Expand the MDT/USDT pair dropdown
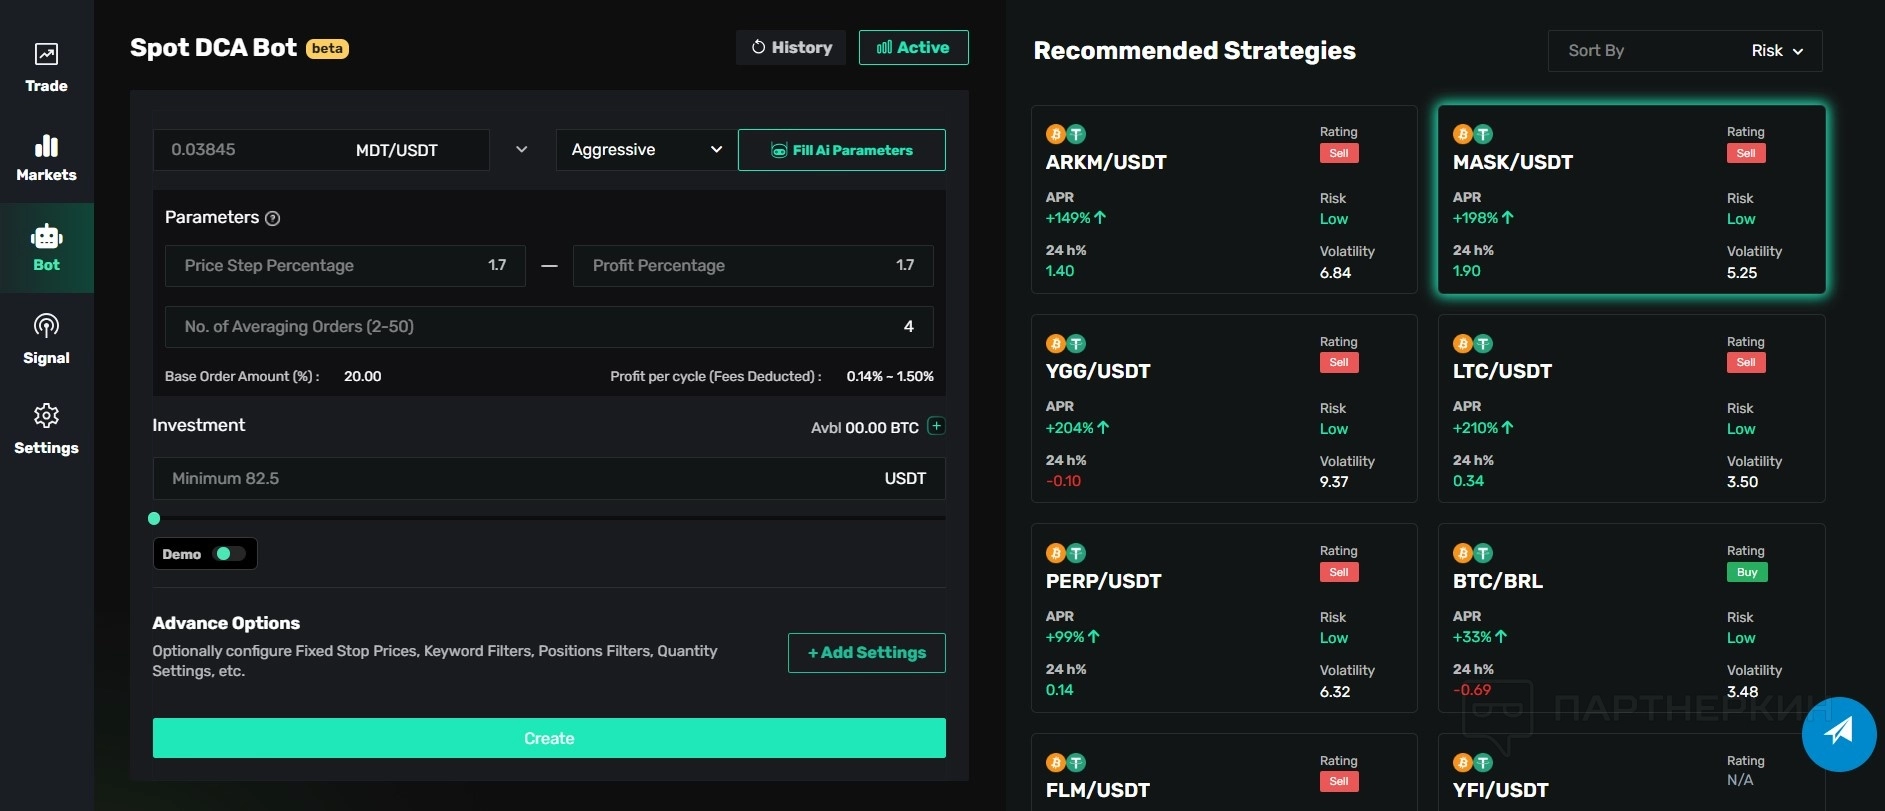This screenshot has height=811, width=1885. [x=521, y=150]
